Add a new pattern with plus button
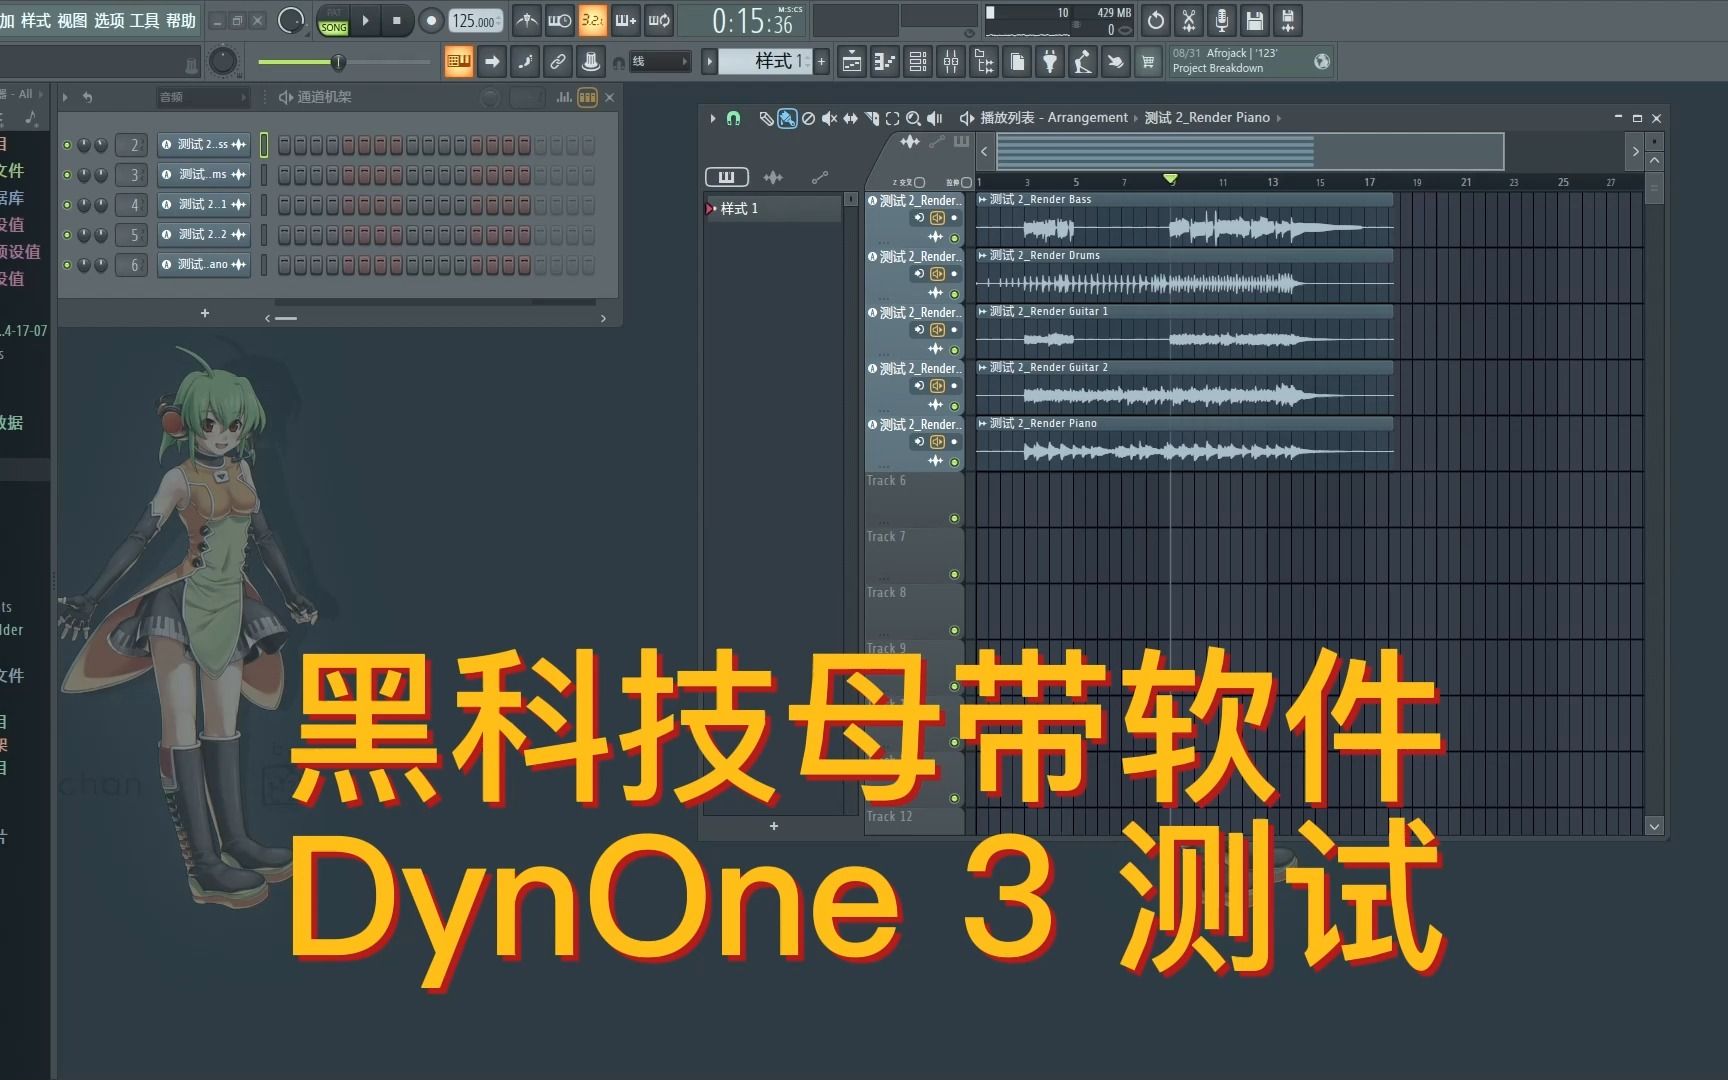 point(822,62)
